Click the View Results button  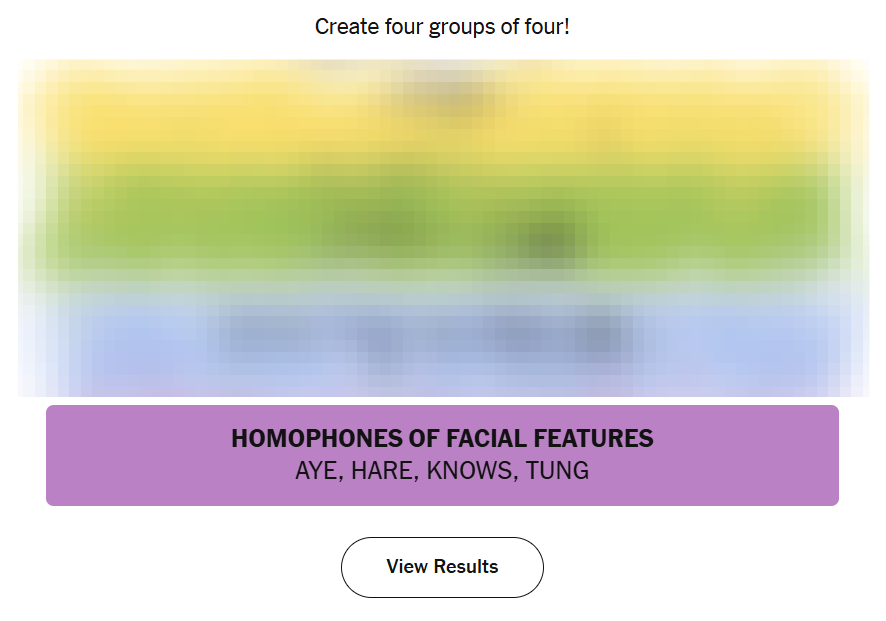coord(442,567)
